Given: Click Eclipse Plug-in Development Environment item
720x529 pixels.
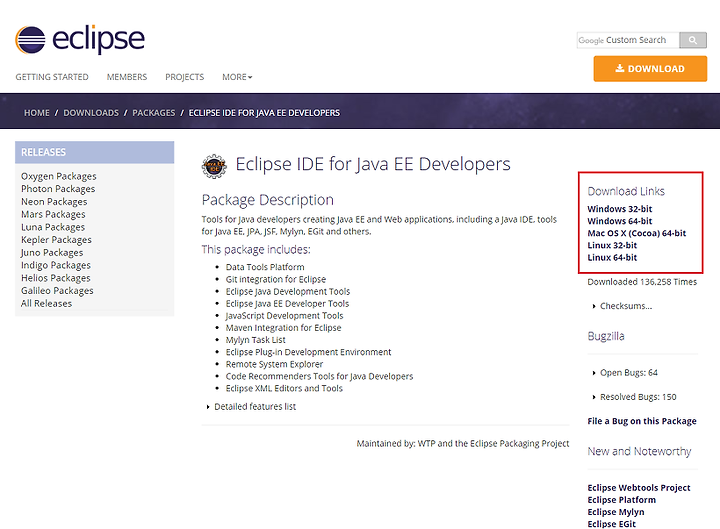Looking at the screenshot, I should click(308, 352).
